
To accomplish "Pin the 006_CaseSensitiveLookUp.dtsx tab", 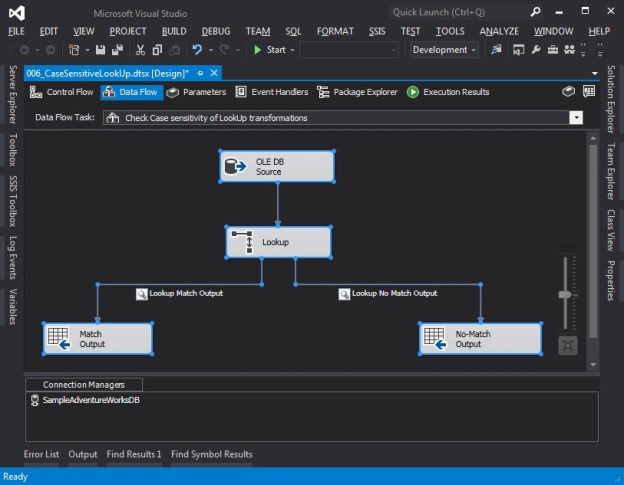I will pos(200,73).
